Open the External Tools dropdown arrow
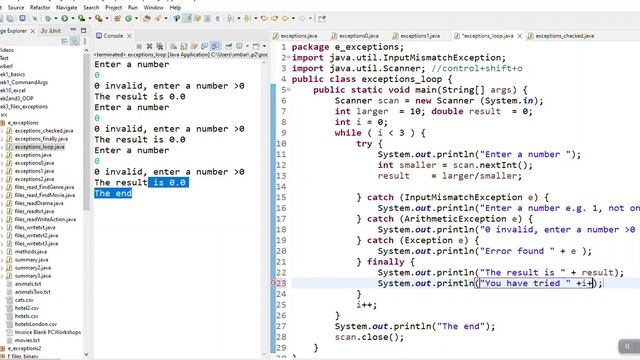 (107, 18)
